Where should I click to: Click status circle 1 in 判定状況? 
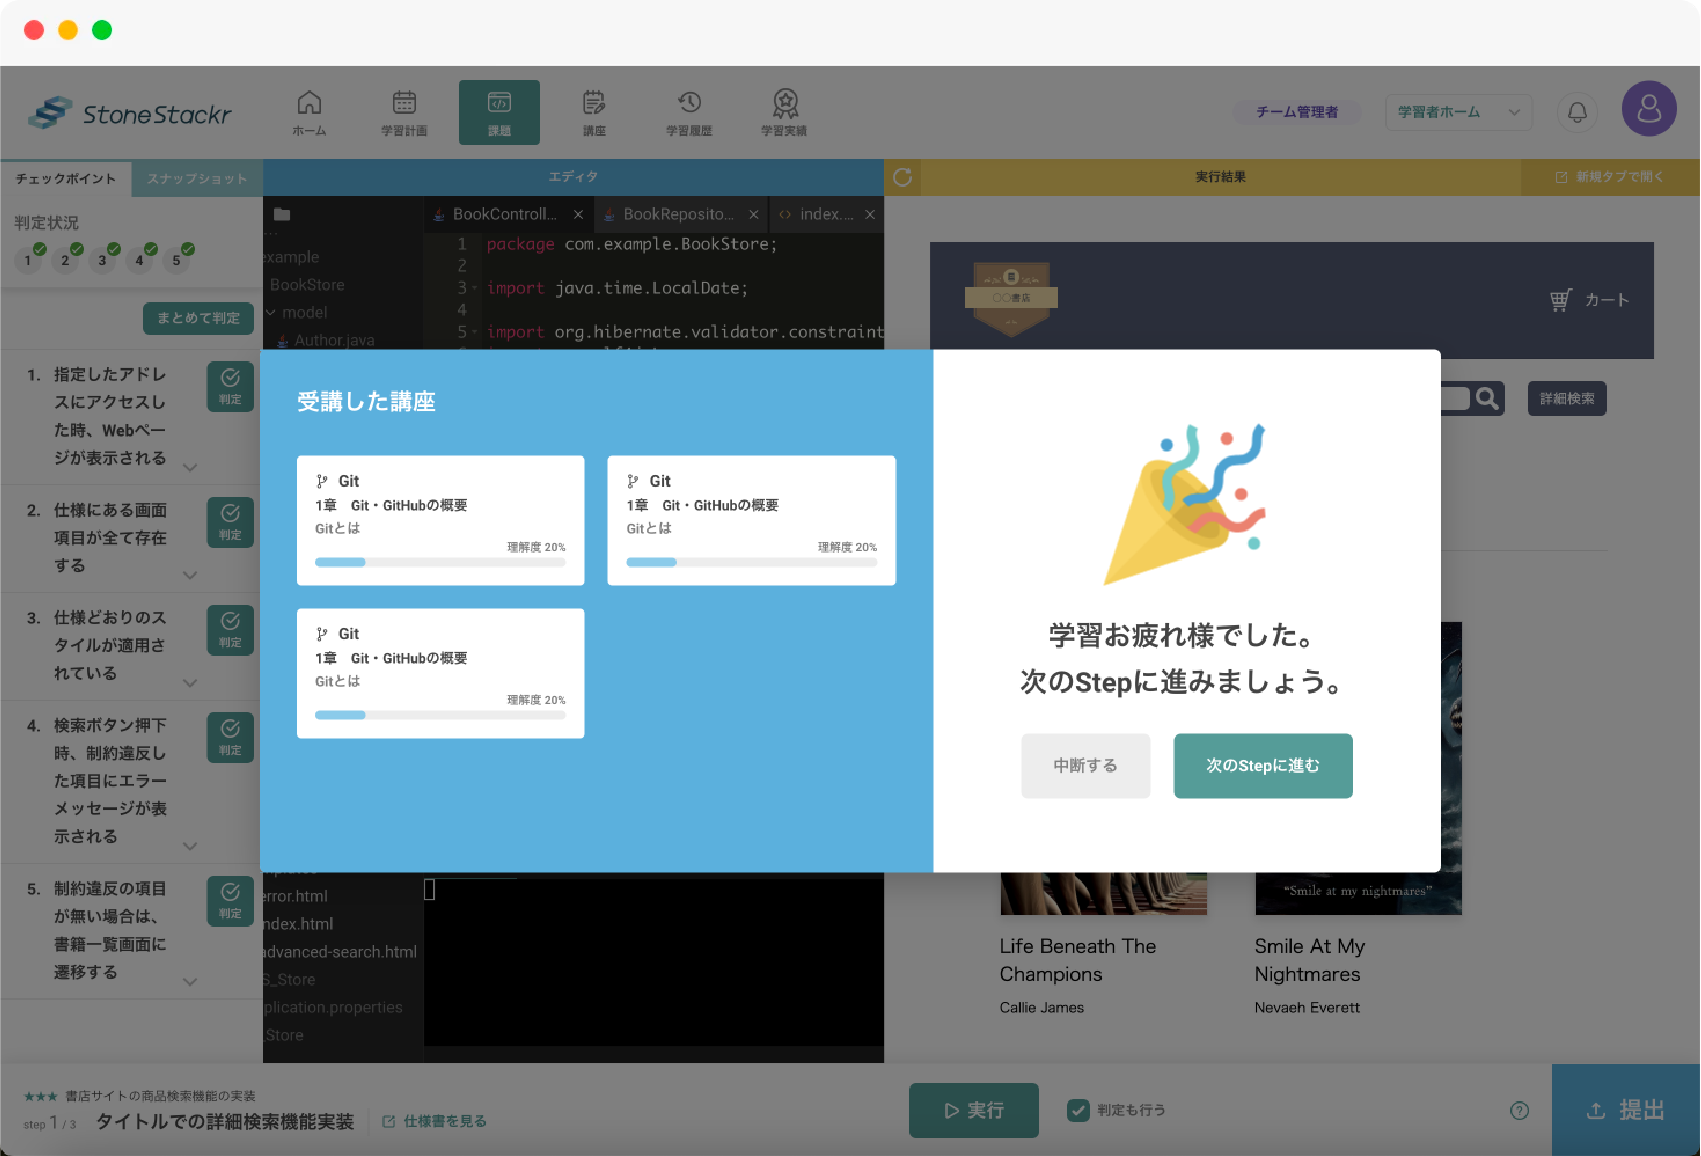[29, 260]
